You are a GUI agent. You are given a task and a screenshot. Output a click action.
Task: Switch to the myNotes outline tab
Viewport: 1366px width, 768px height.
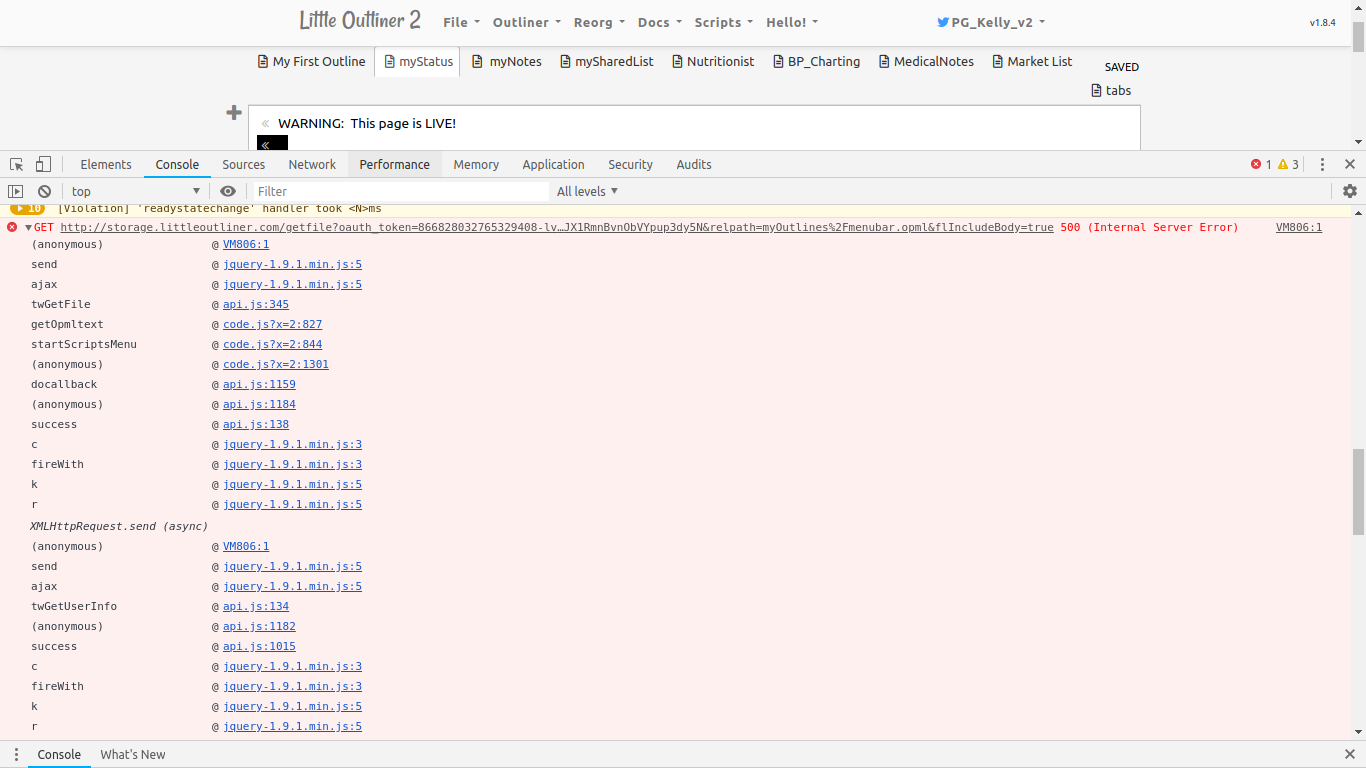[507, 61]
